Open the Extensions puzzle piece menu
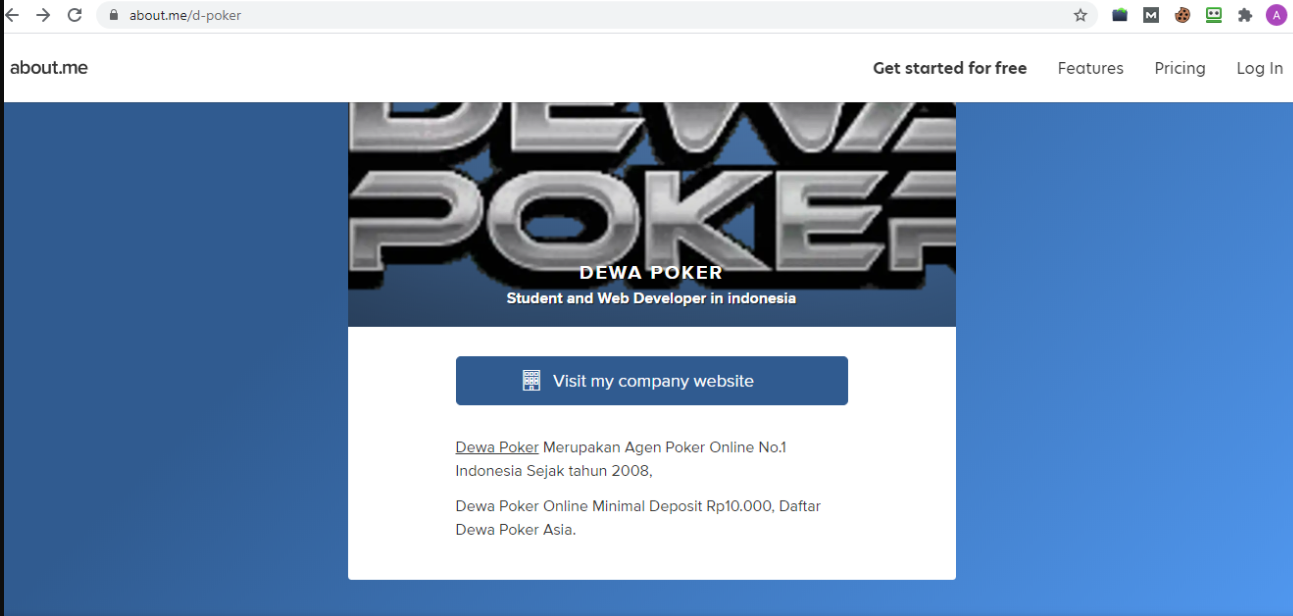This screenshot has width=1293, height=616. click(x=1245, y=15)
